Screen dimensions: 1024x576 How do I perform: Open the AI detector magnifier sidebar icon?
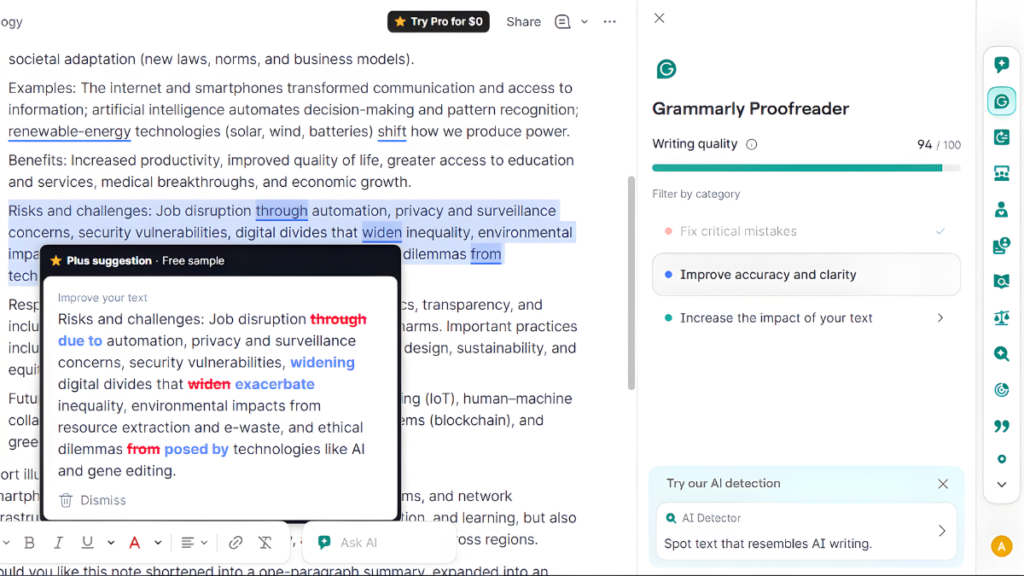pyautogui.click(x=1001, y=354)
